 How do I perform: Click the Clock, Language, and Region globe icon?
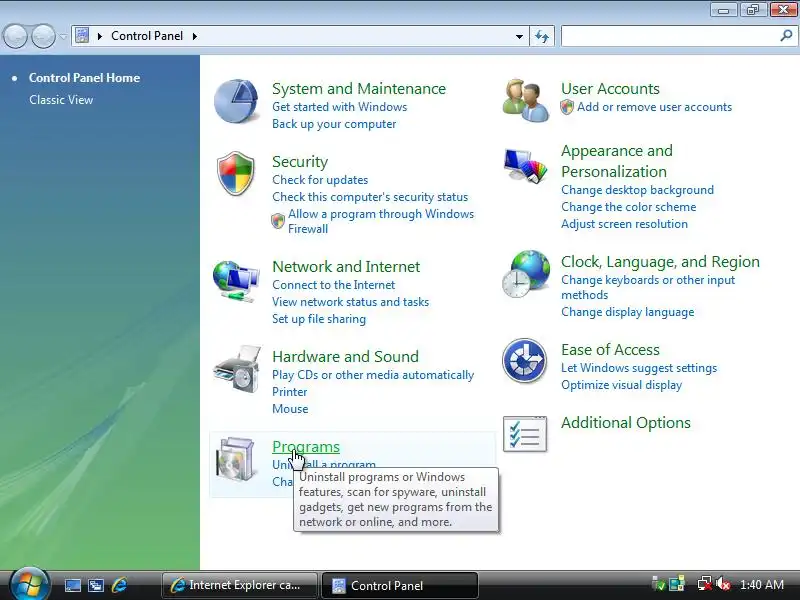(526, 274)
